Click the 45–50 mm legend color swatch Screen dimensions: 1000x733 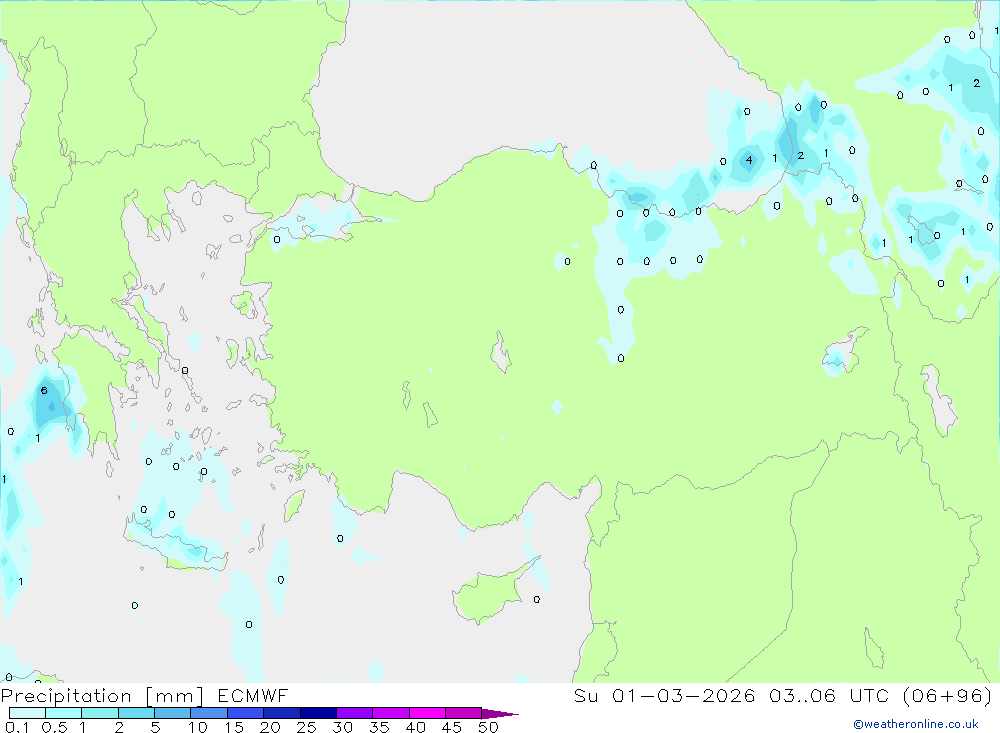(464, 713)
